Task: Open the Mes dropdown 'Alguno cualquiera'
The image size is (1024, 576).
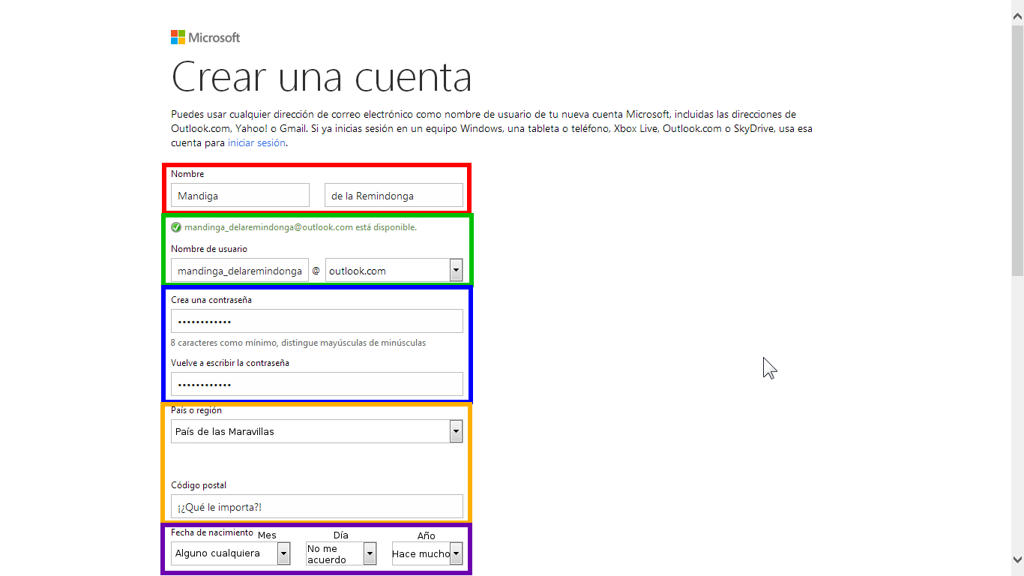Action: point(231,553)
